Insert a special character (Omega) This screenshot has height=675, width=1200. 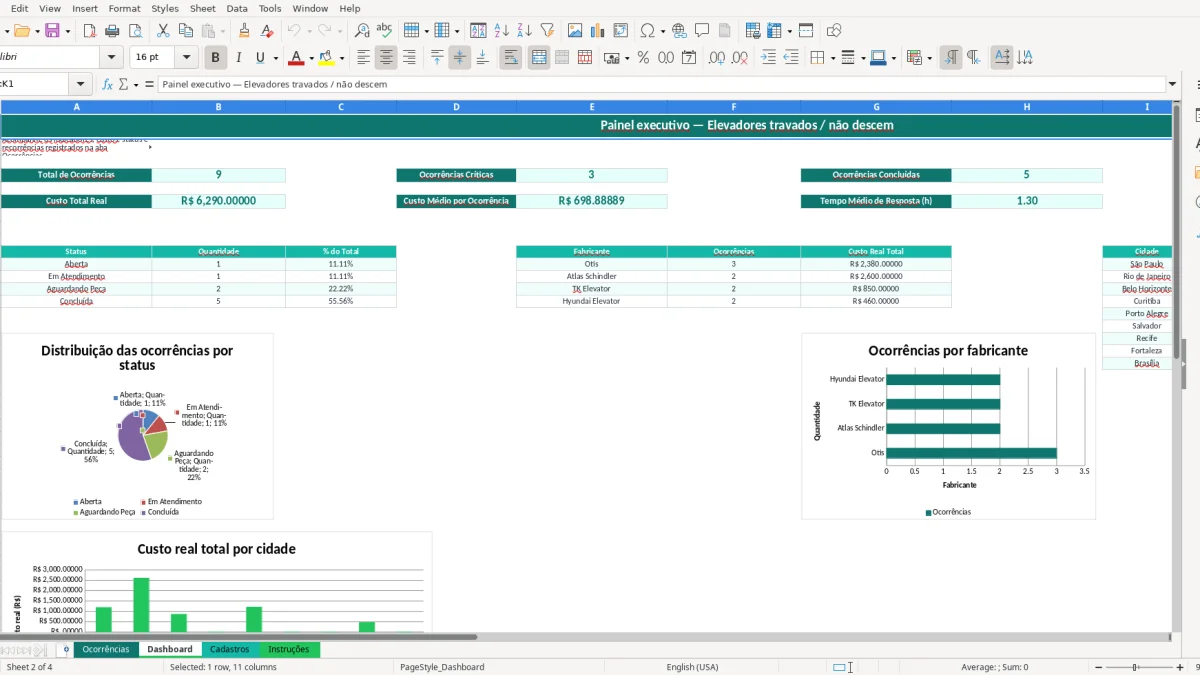(647, 31)
